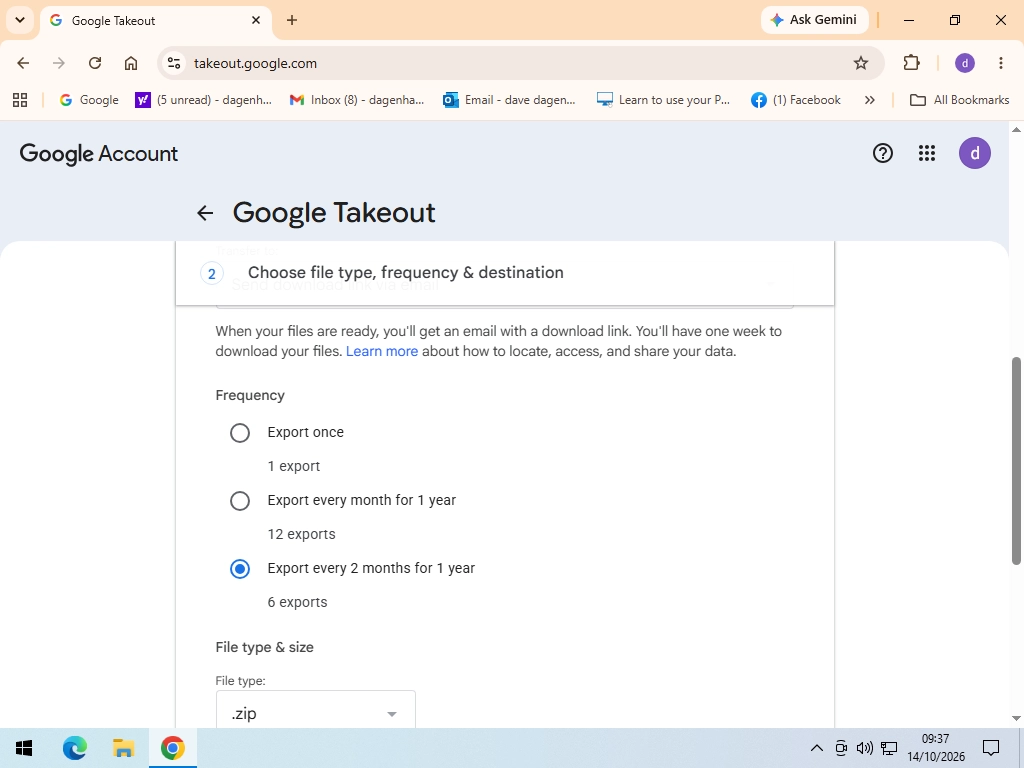Switch to the Google Takeout tab
The image size is (1024, 768).
click(155, 20)
